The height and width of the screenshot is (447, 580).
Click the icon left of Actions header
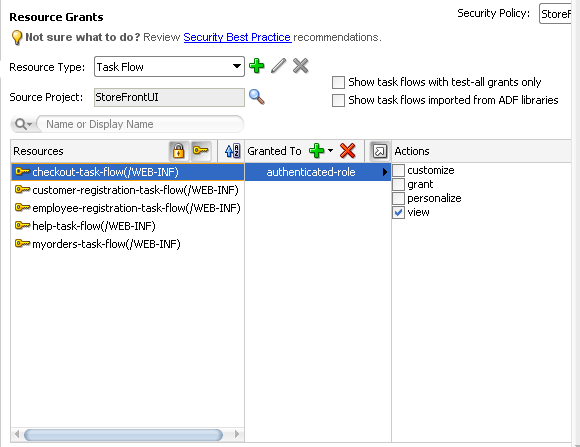point(380,151)
